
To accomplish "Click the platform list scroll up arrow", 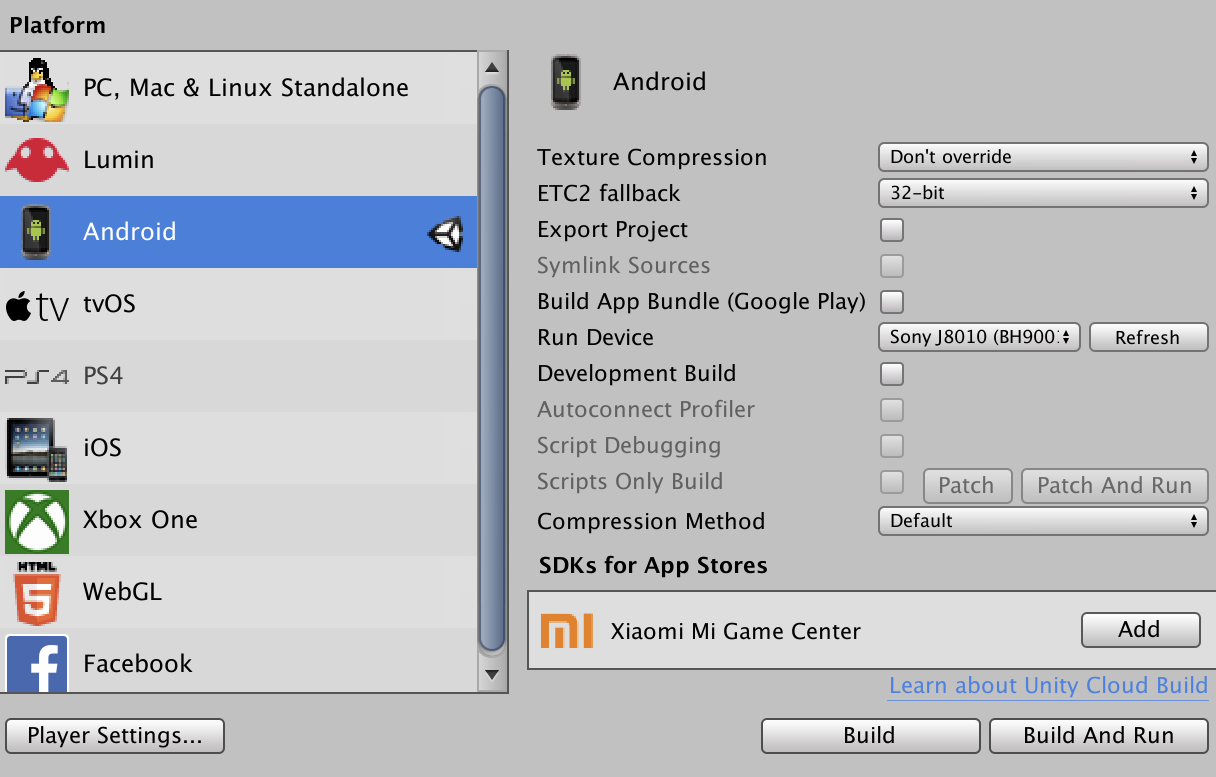I will point(492,68).
